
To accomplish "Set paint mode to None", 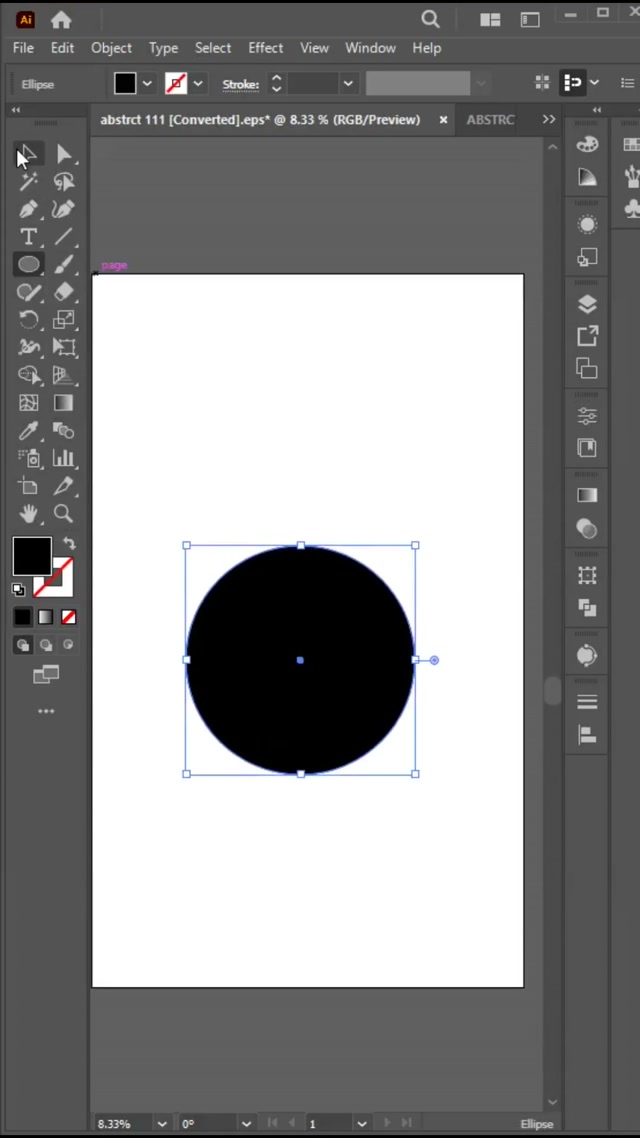I will pyautogui.click(x=68, y=617).
